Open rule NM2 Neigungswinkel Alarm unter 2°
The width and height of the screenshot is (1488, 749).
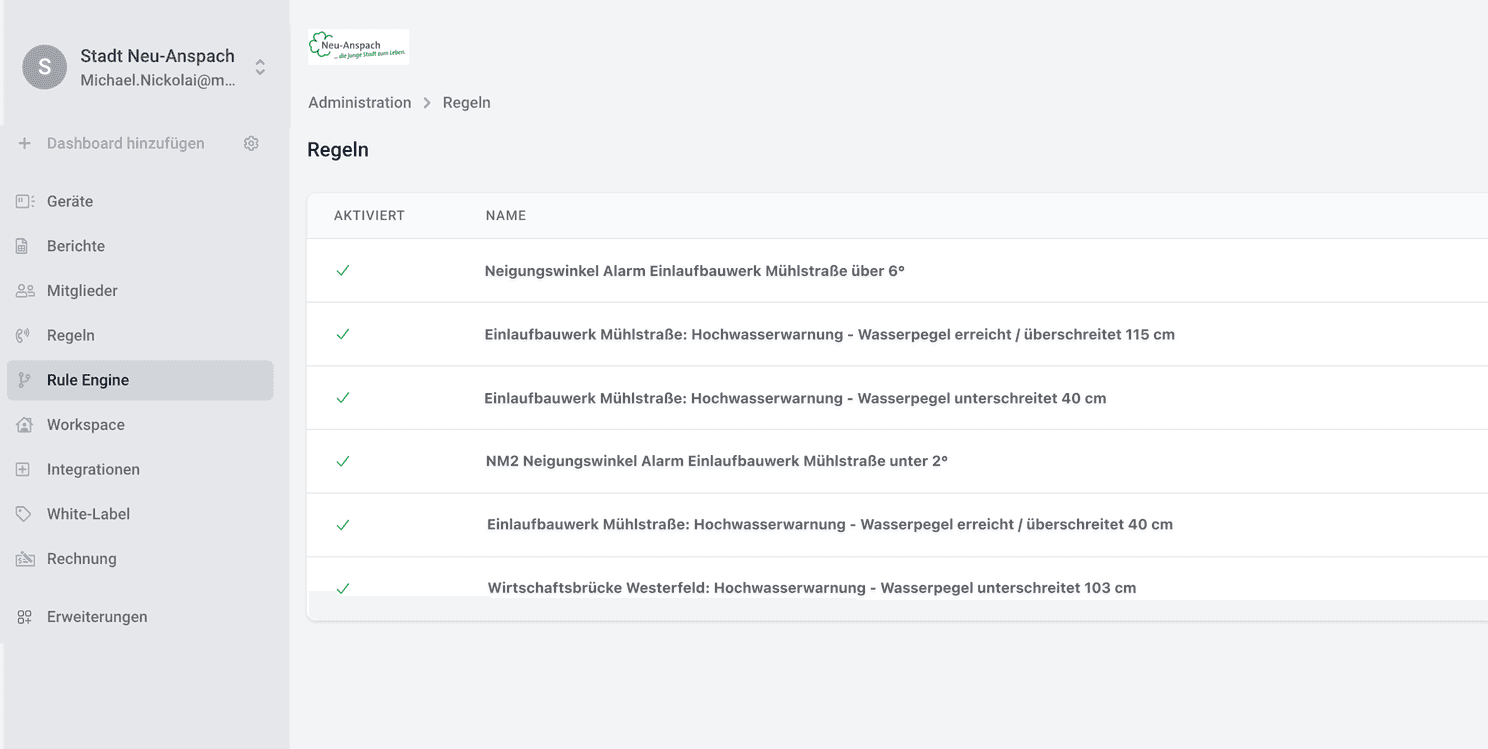717,461
